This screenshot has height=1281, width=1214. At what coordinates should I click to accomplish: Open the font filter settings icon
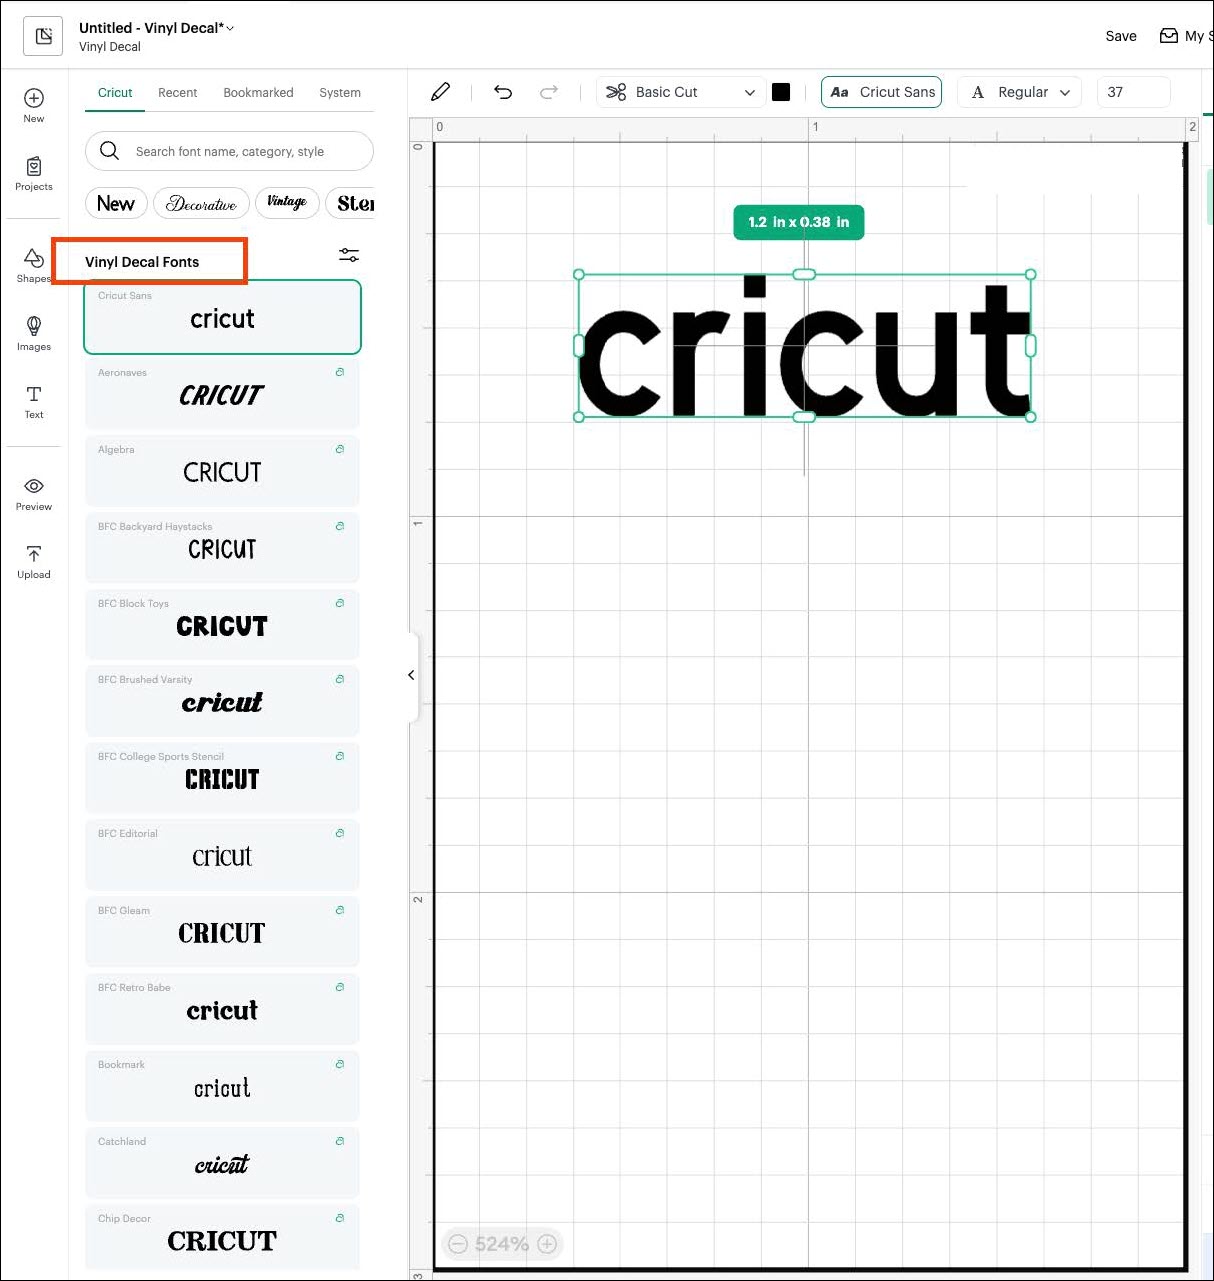(x=348, y=256)
